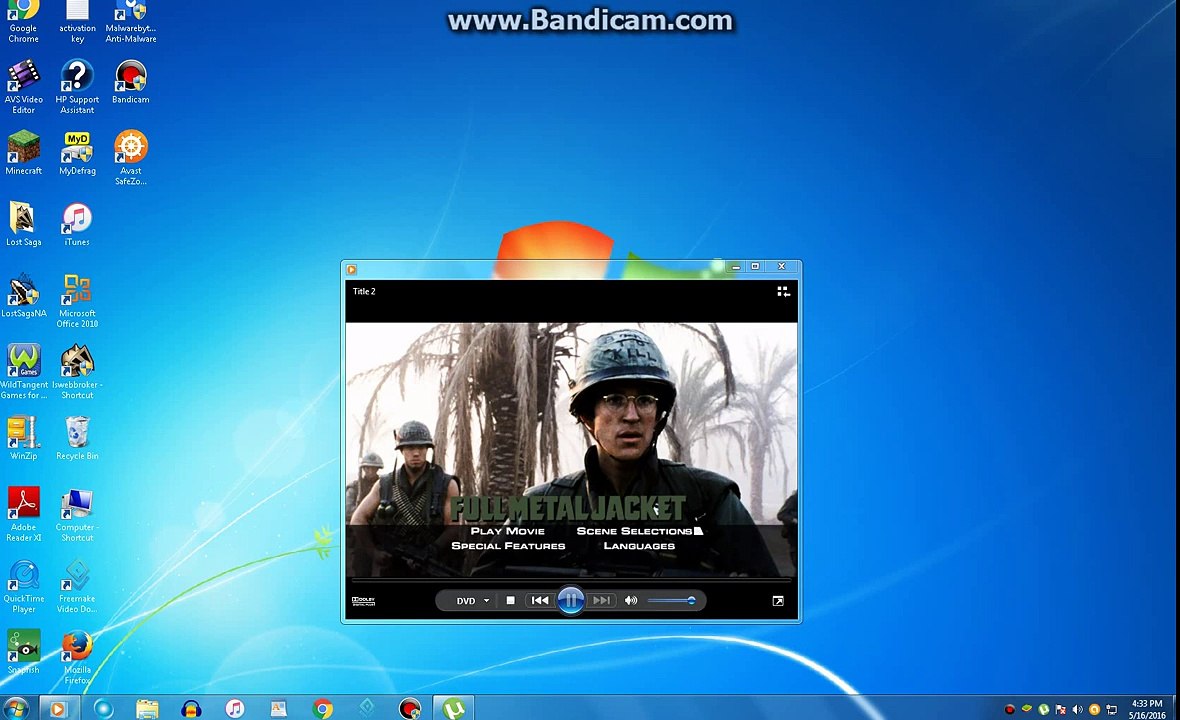Click the Title 2 label
Image resolution: width=1180 pixels, height=720 pixels.
pyautogui.click(x=364, y=291)
